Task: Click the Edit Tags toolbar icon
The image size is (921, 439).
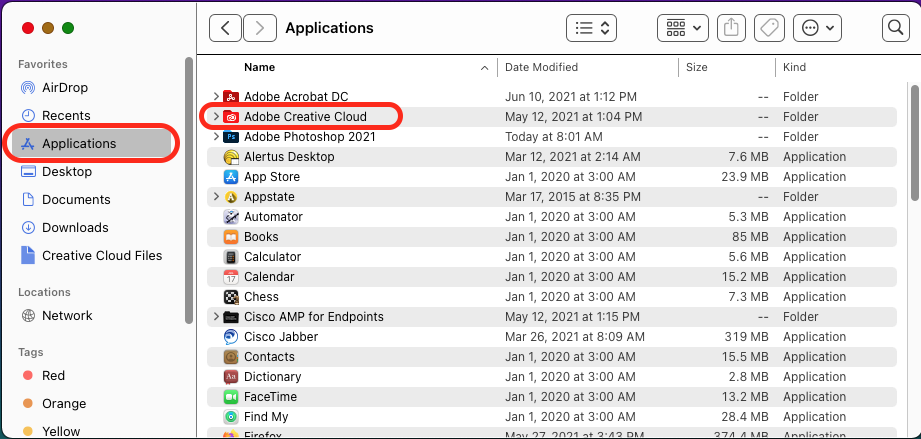Action: pyautogui.click(x=769, y=28)
